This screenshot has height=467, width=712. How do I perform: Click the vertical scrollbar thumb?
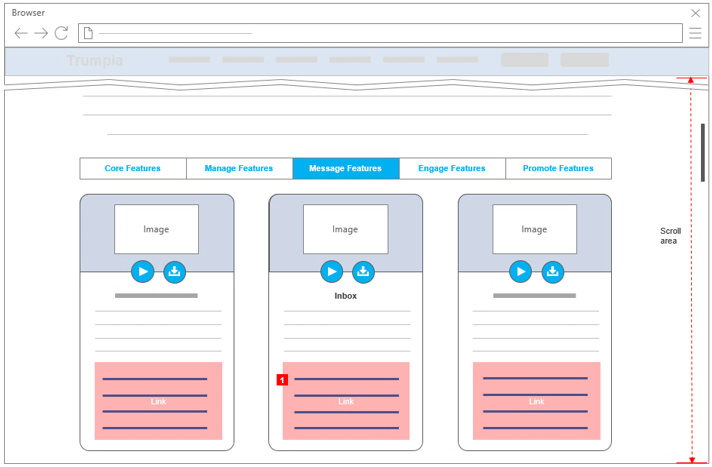[x=702, y=152]
